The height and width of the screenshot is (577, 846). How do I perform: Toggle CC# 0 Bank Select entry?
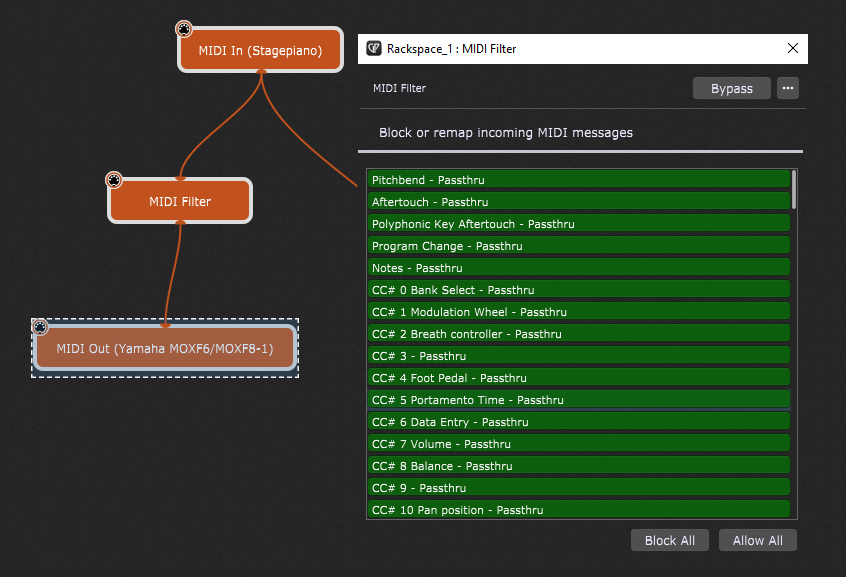579,290
